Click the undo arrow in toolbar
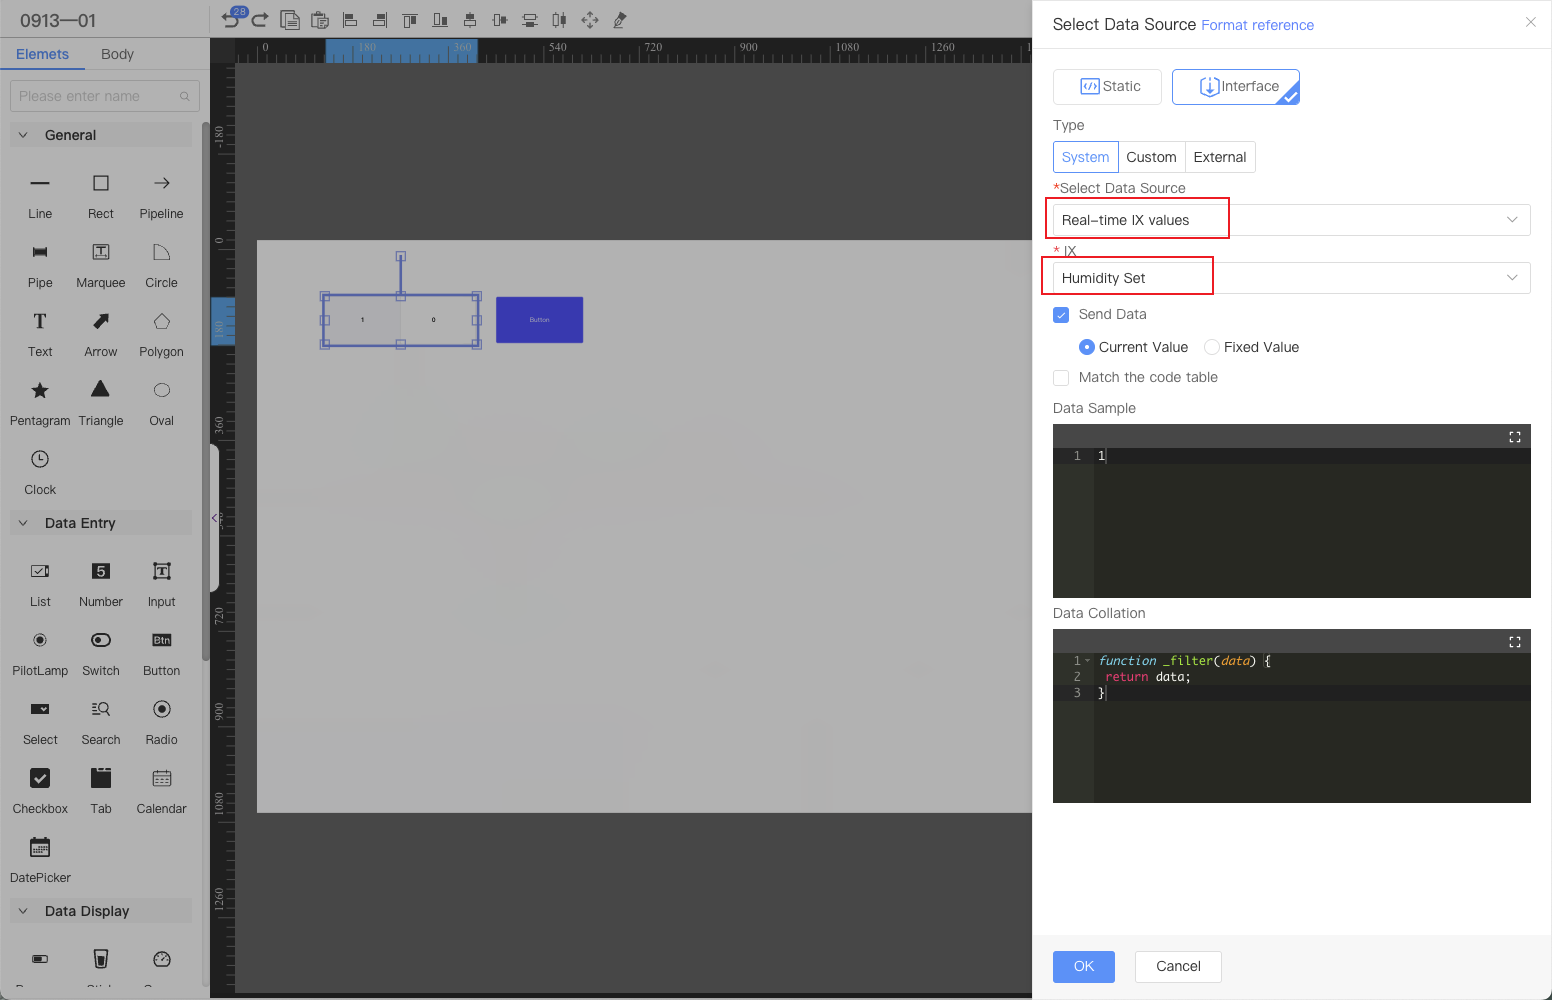 [230, 20]
